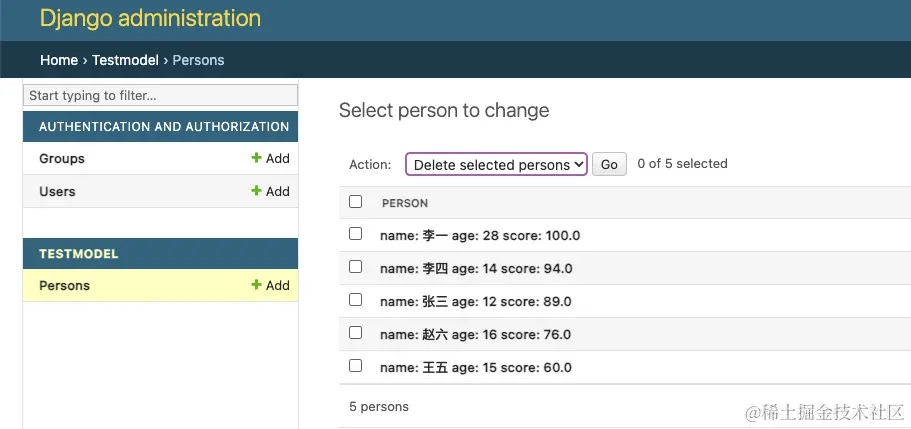The width and height of the screenshot is (911, 429).
Task: Select the checkbox next to 李四
Action: pos(355,267)
